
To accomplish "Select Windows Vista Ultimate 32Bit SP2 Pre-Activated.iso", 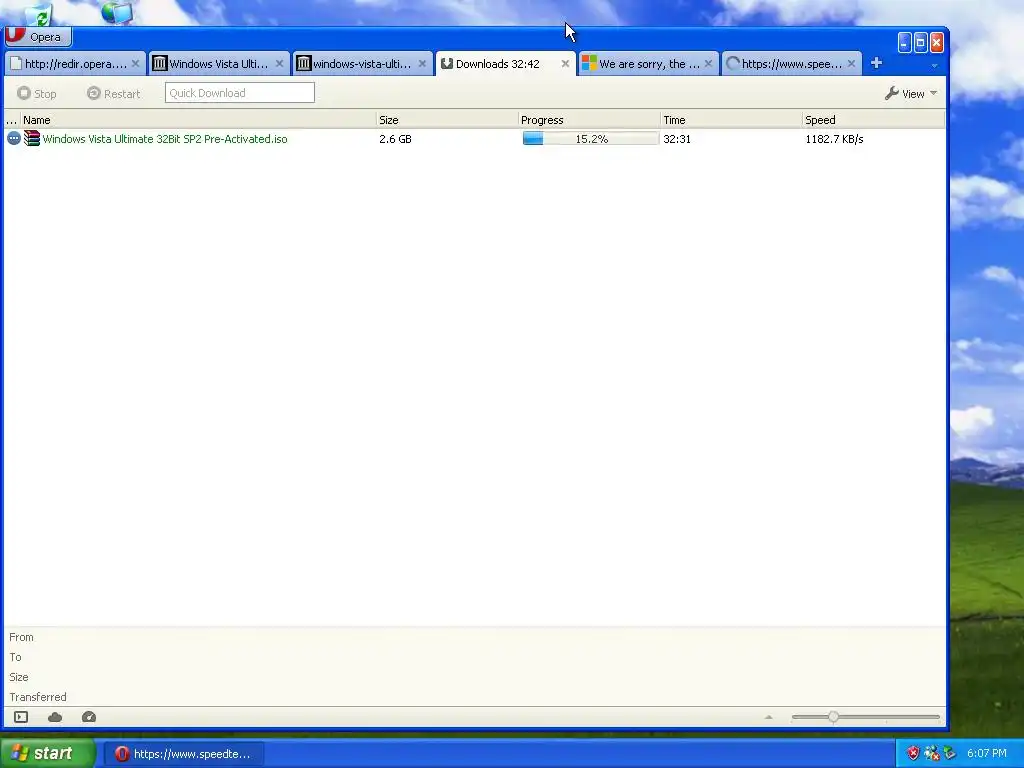I will [165, 139].
